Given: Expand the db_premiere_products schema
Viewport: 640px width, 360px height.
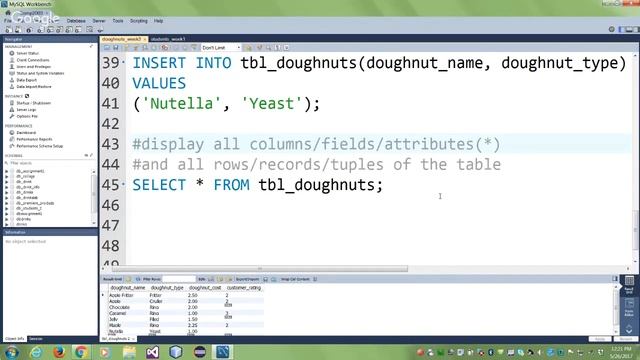Looking at the screenshot, I should 7,203.
